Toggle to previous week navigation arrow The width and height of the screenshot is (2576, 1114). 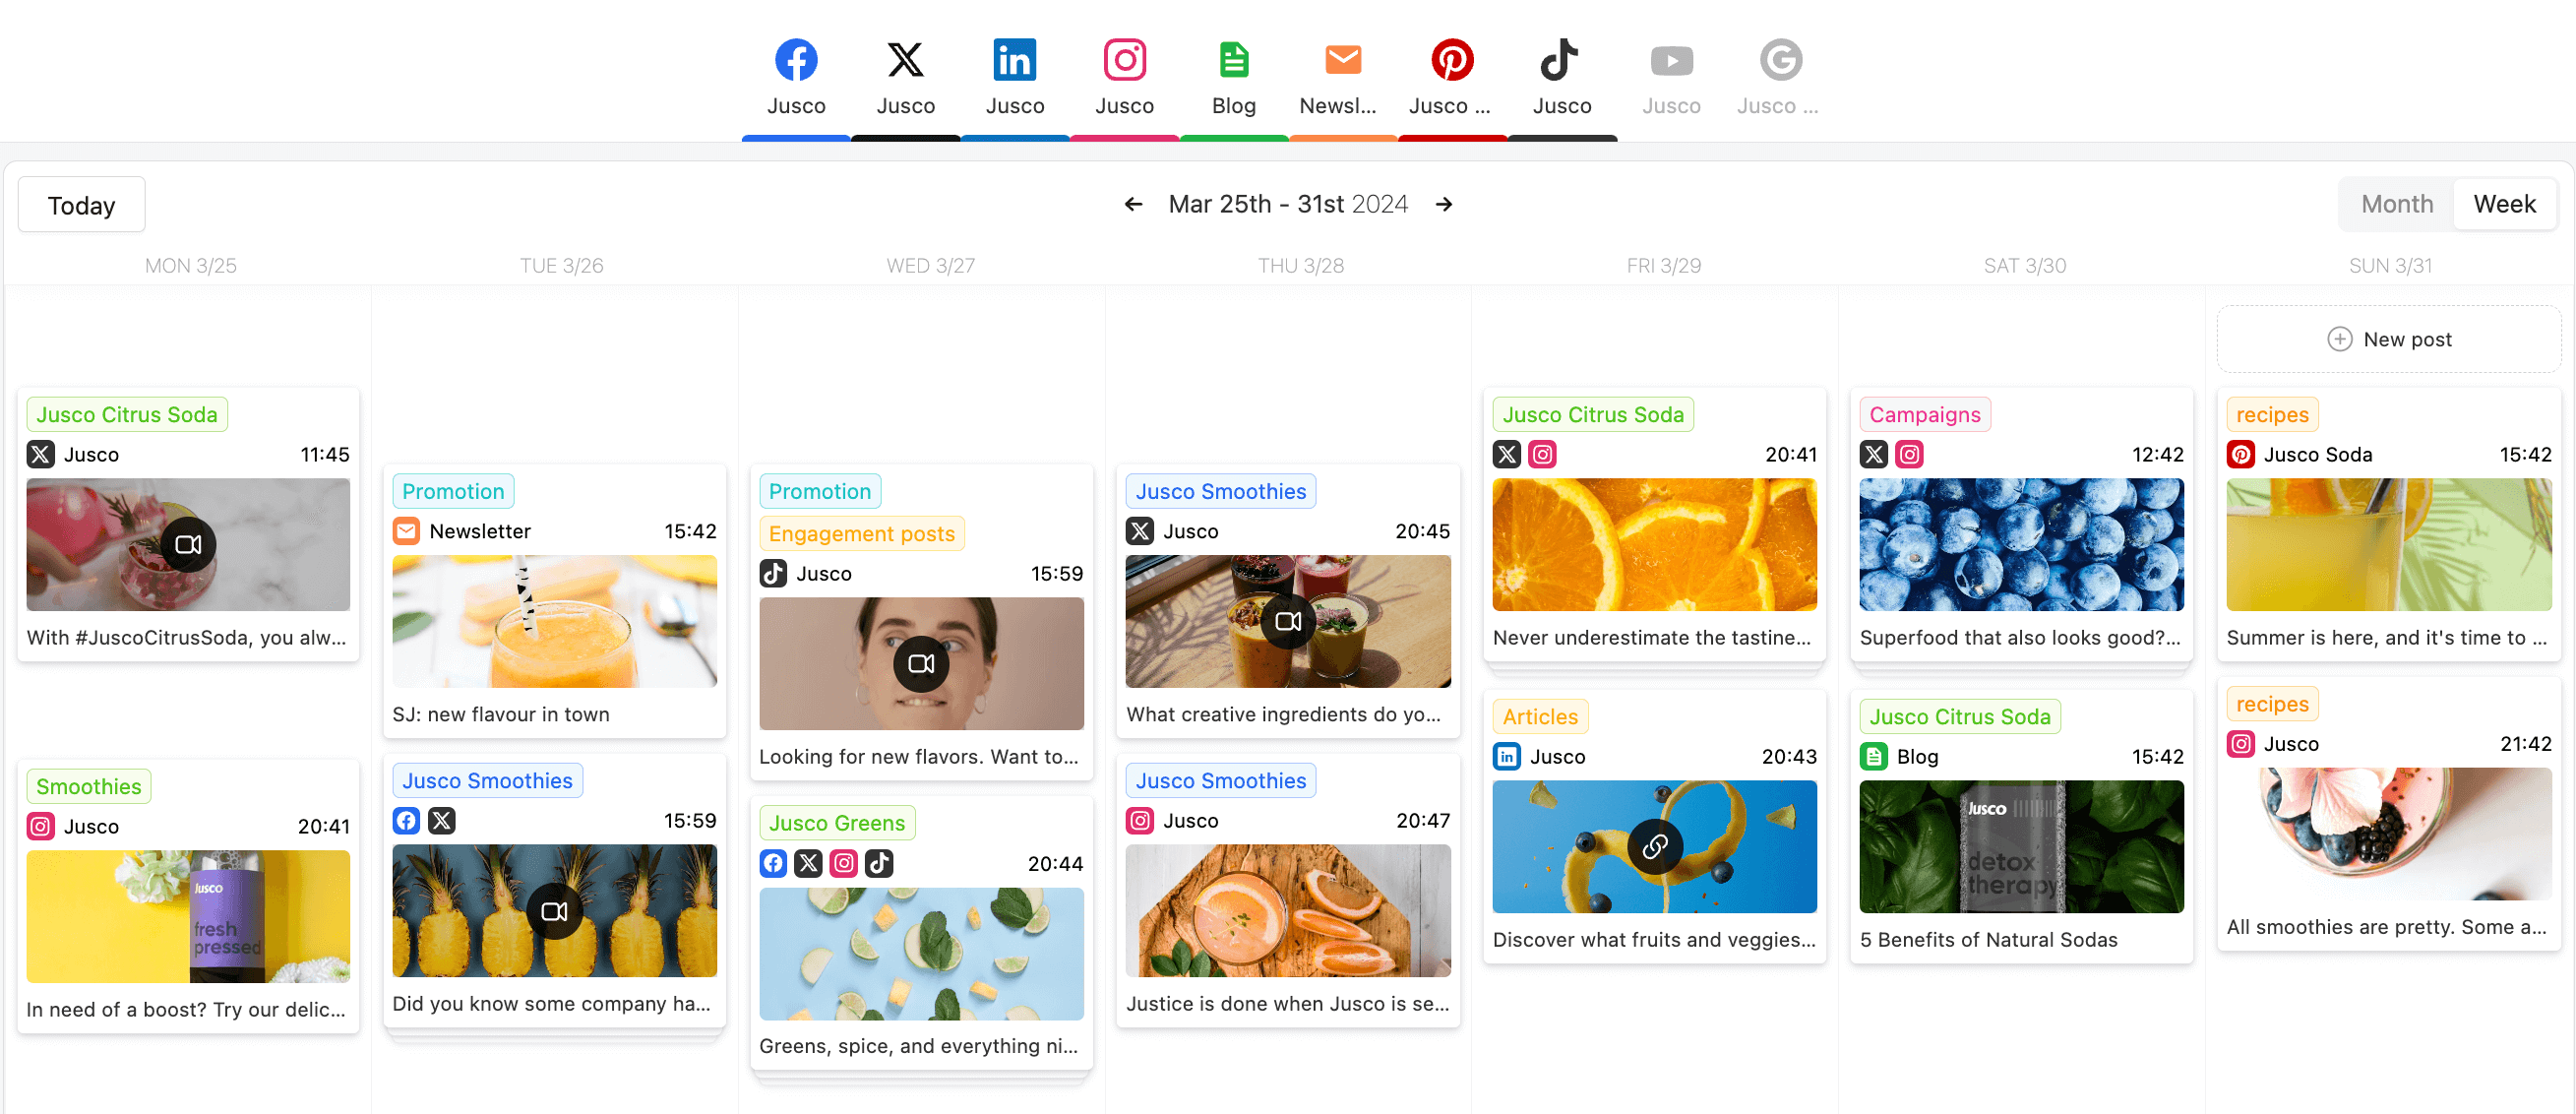click(1134, 204)
